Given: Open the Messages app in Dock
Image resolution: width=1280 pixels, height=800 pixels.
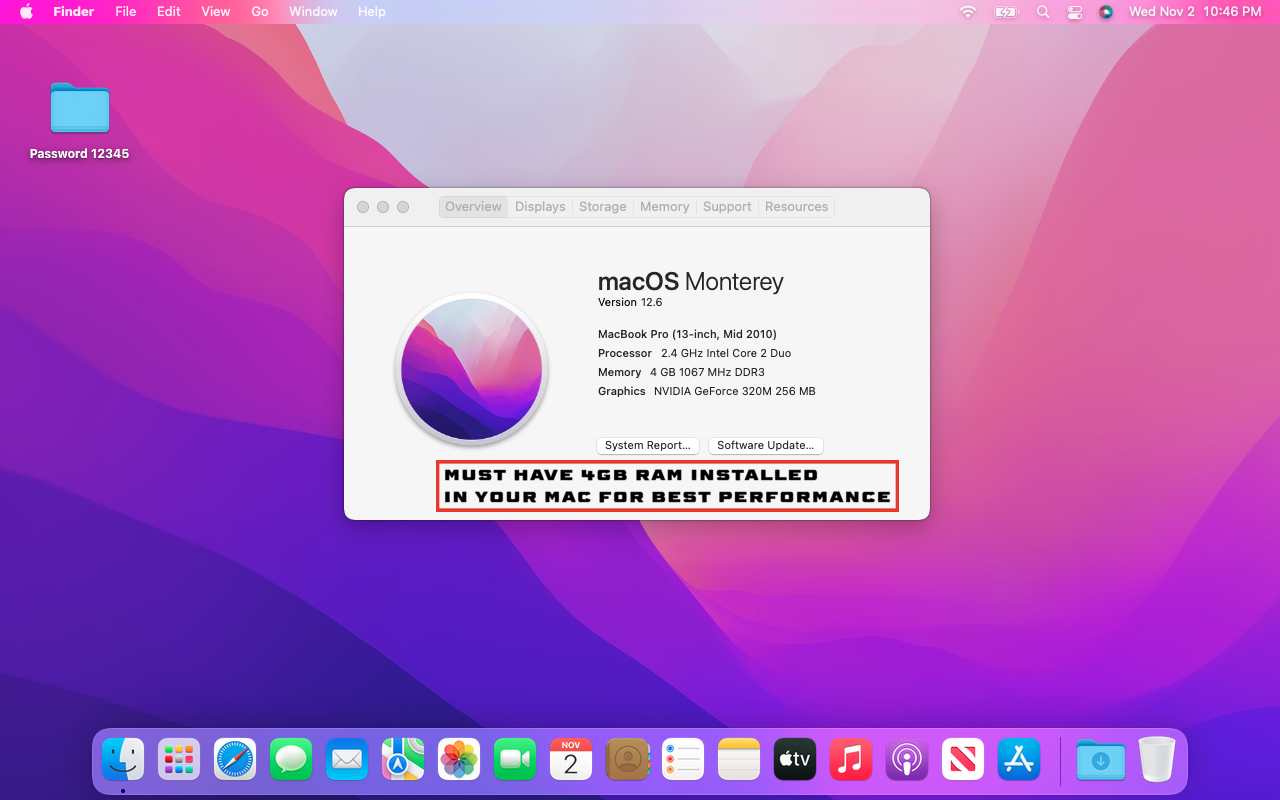Looking at the screenshot, I should tap(291, 760).
